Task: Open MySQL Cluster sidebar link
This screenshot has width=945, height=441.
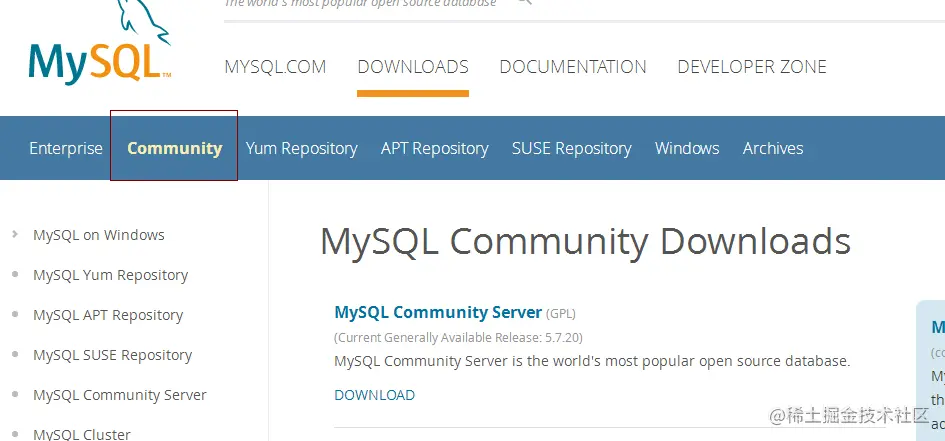Action: coord(81,434)
